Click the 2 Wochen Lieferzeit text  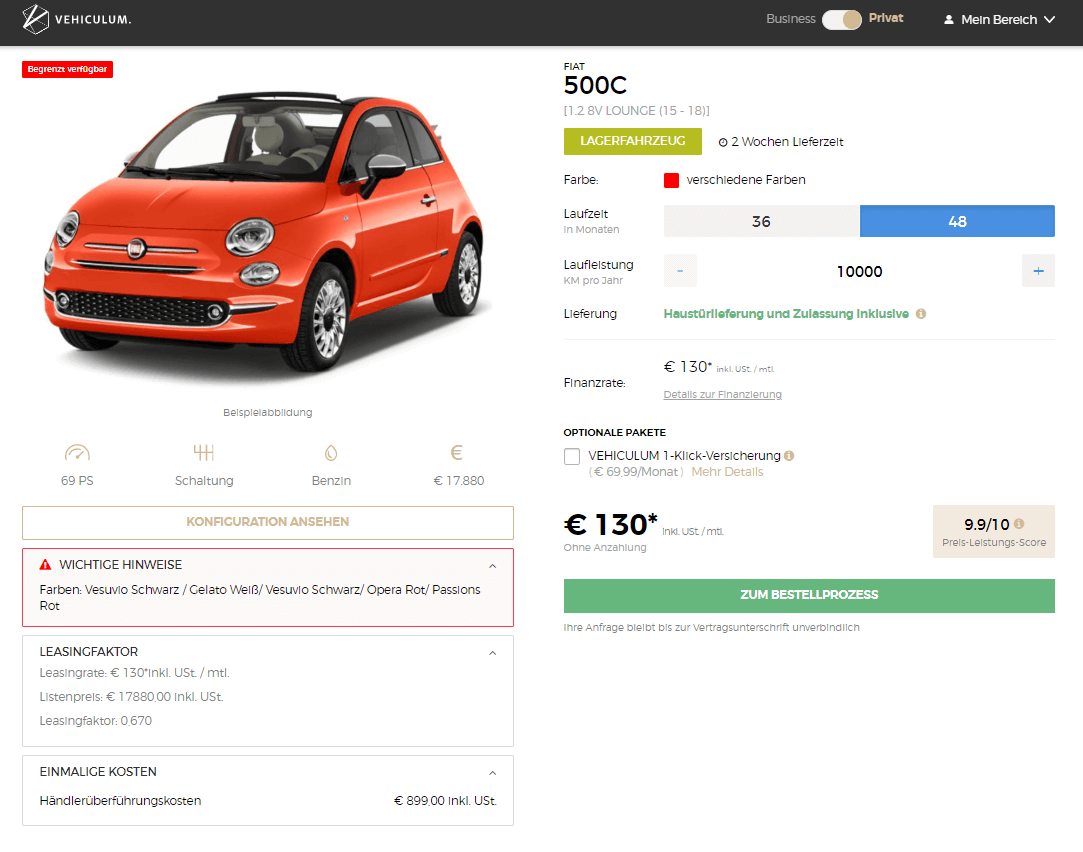787,142
